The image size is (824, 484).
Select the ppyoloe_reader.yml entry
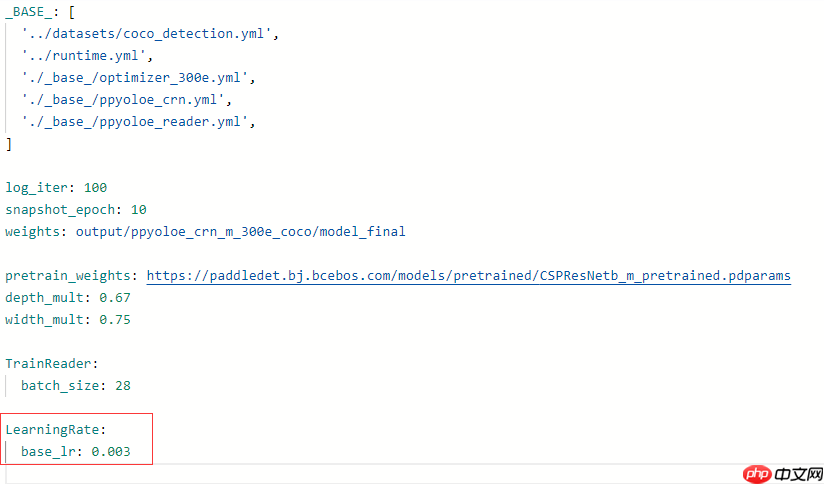tap(138, 122)
